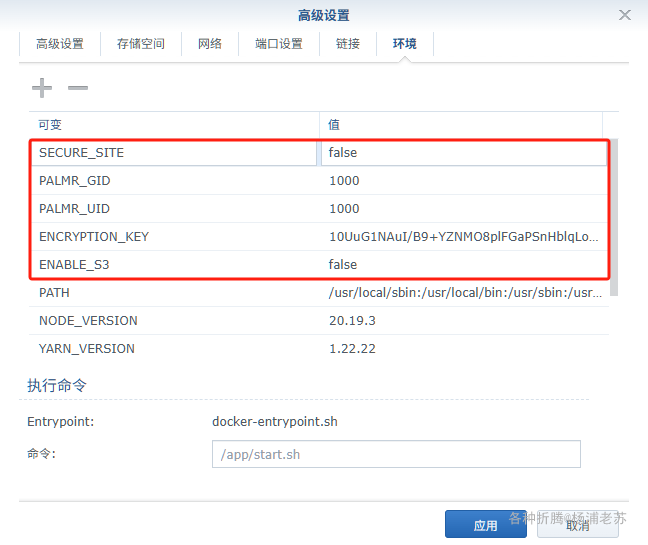Screen dimensions: 648x545
Task: Click the PALMR_GID value 1000
Action: click(344, 181)
